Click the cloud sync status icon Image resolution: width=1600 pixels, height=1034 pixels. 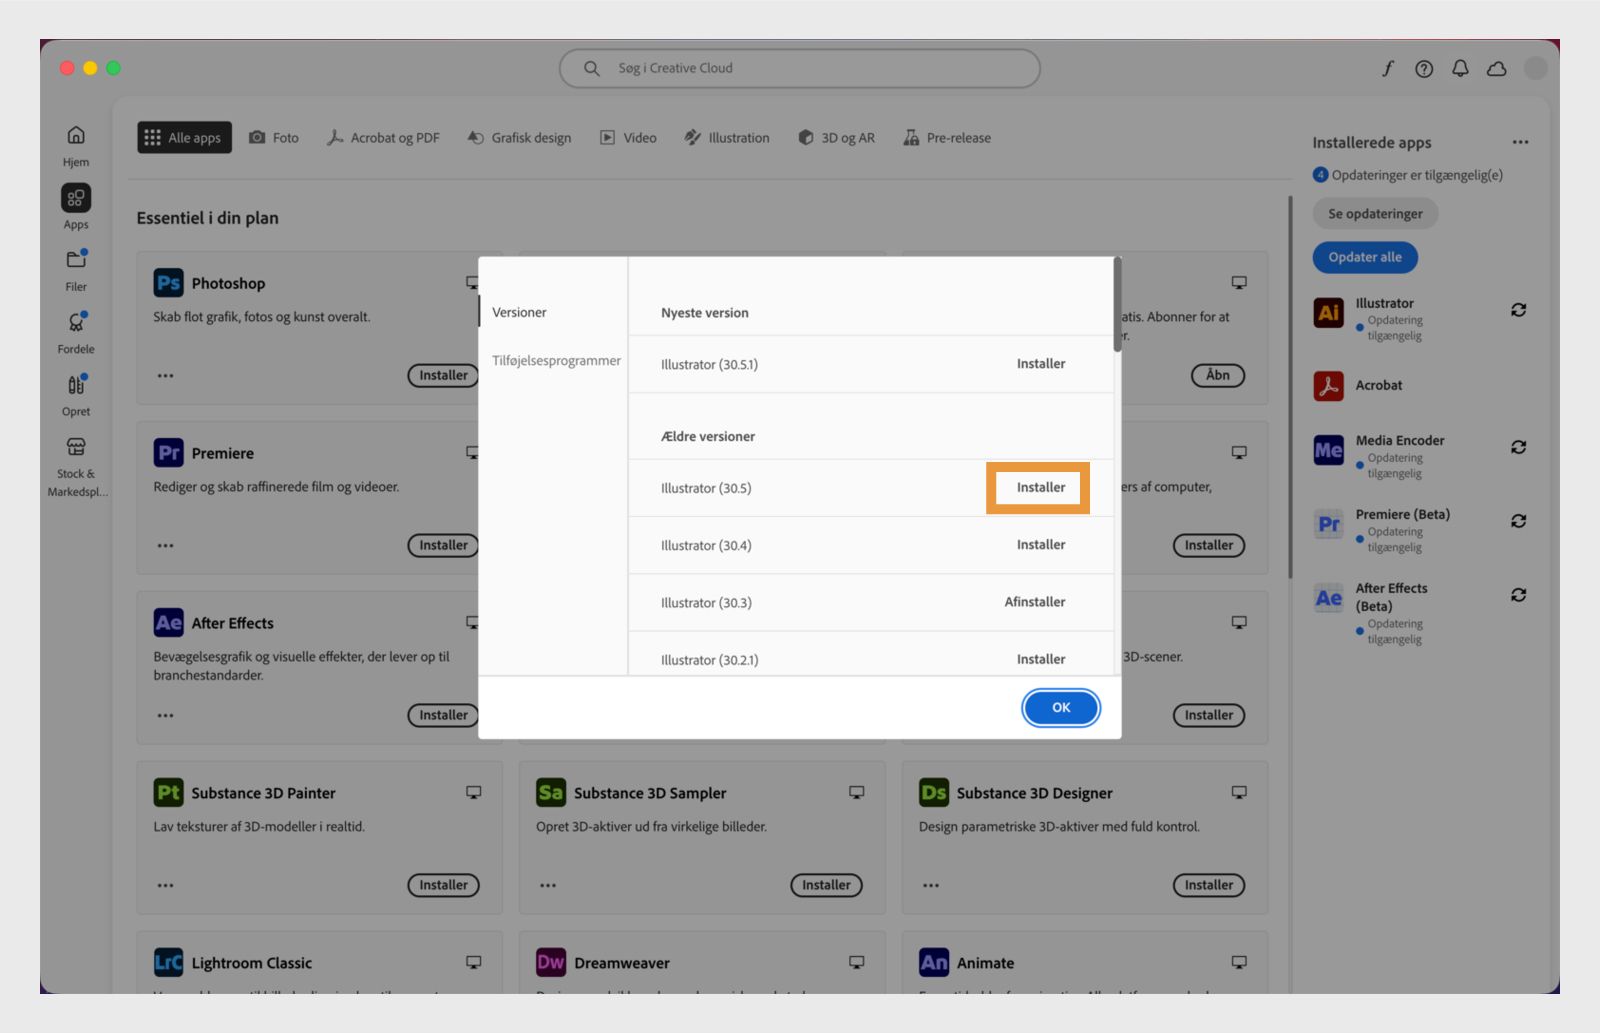coord(1497,68)
